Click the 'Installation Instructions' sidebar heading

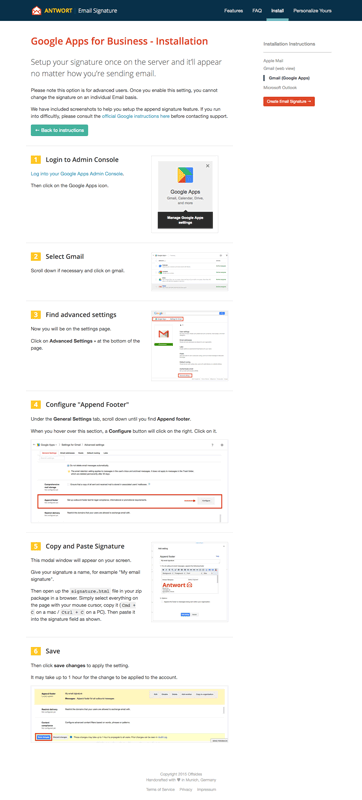(289, 44)
